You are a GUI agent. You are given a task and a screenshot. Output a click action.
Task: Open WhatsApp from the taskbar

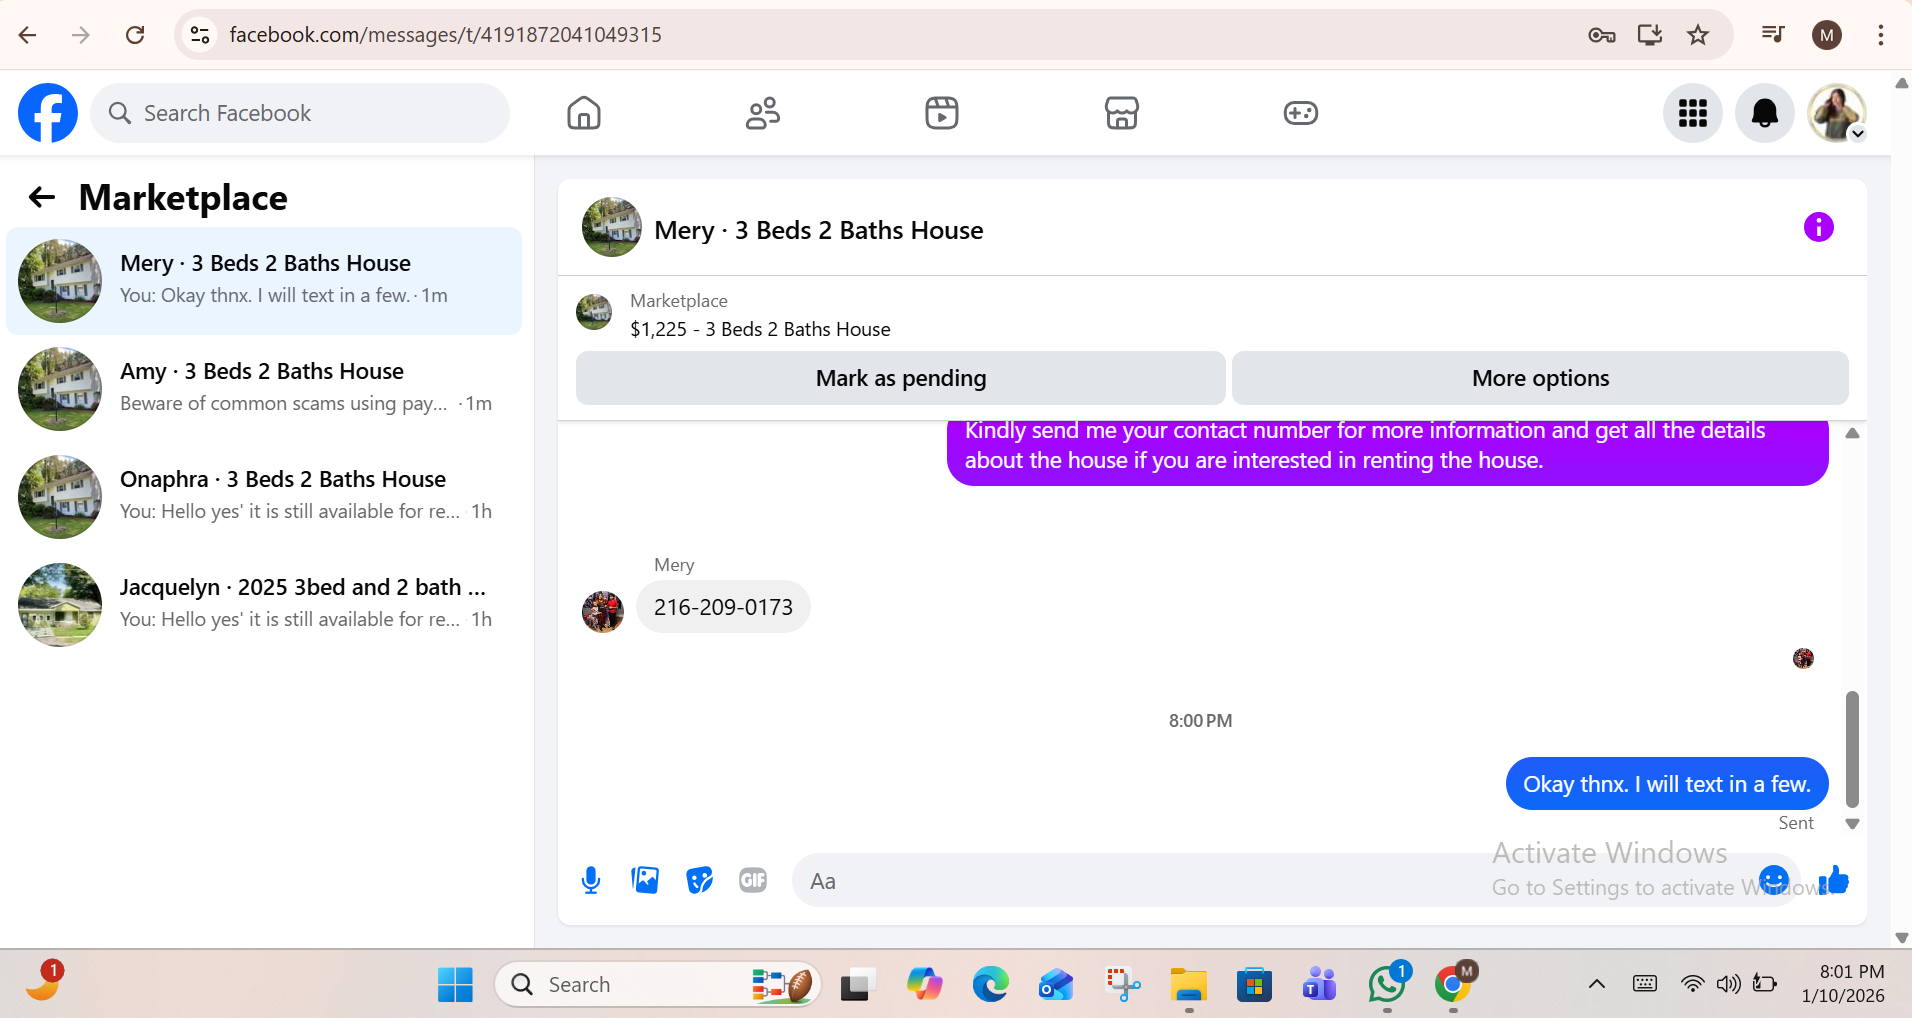[1387, 985]
